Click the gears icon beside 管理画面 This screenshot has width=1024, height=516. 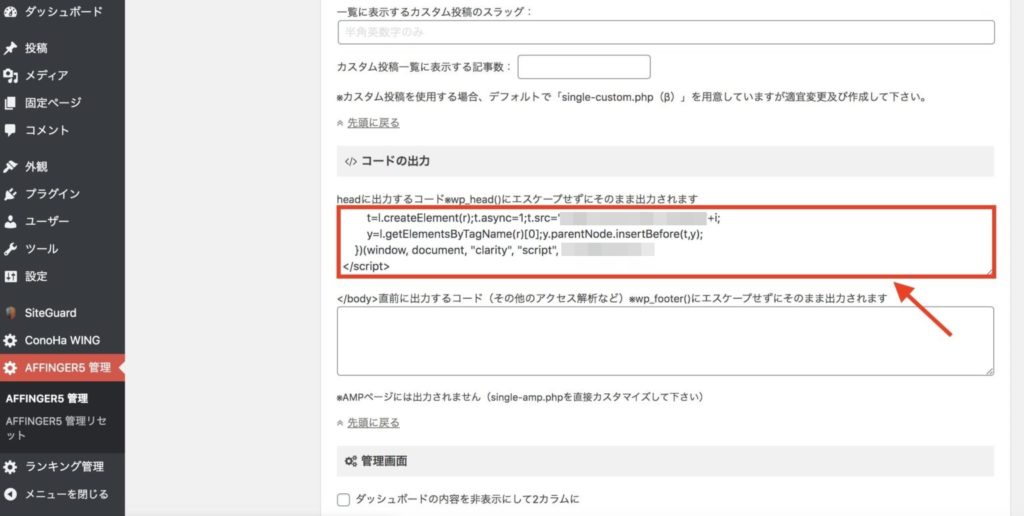(x=351, y=461)
